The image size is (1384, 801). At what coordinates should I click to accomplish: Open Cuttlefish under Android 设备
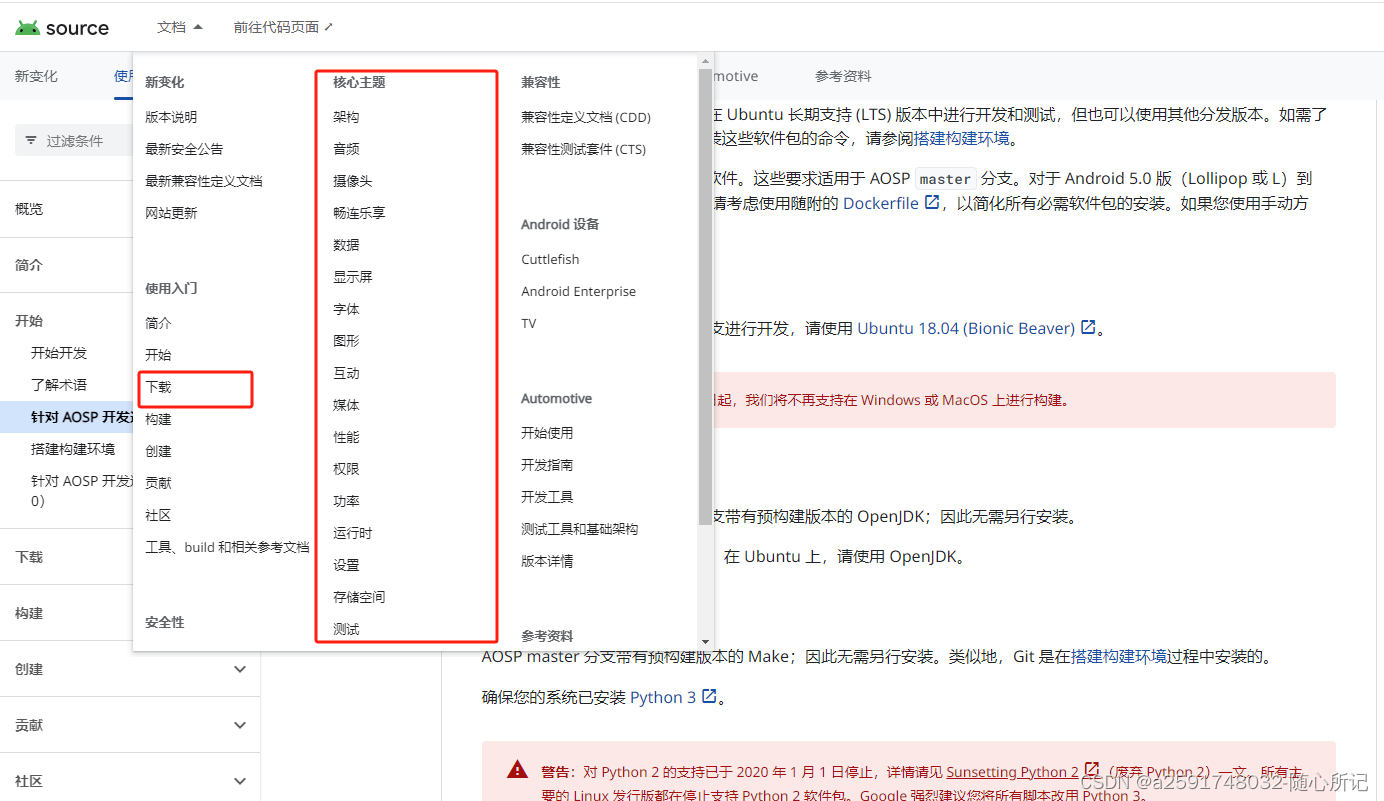click(x=550, y=259)
